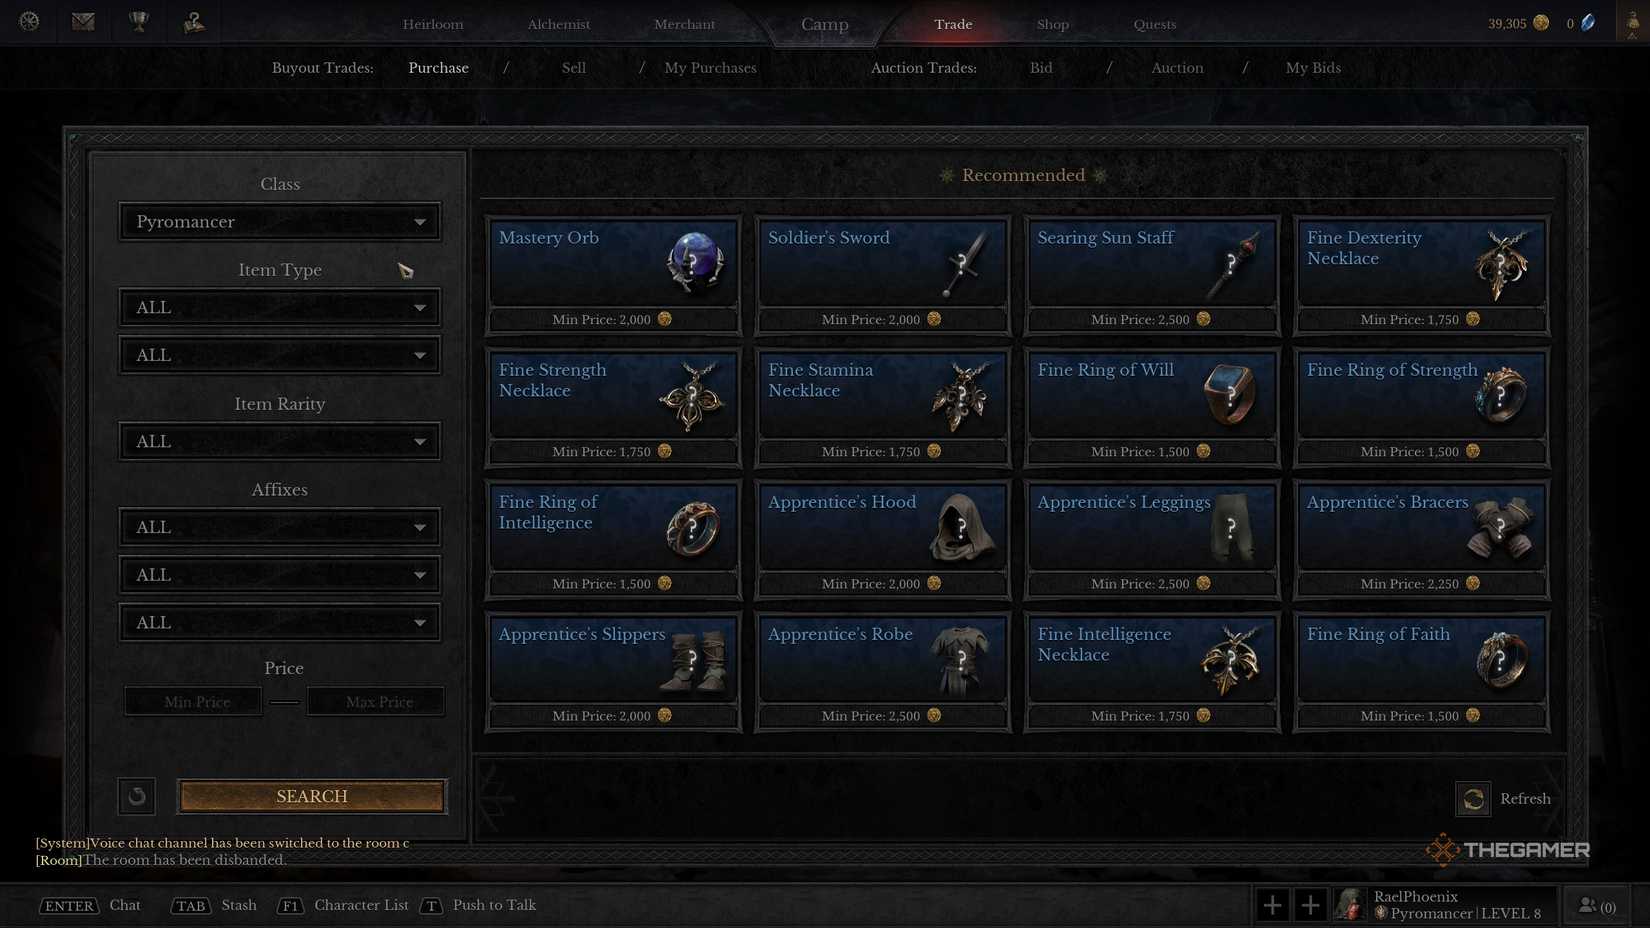The image size is (1650, 928).
Task: Open the first Item Type dropdown
Action: coord(280,307)
